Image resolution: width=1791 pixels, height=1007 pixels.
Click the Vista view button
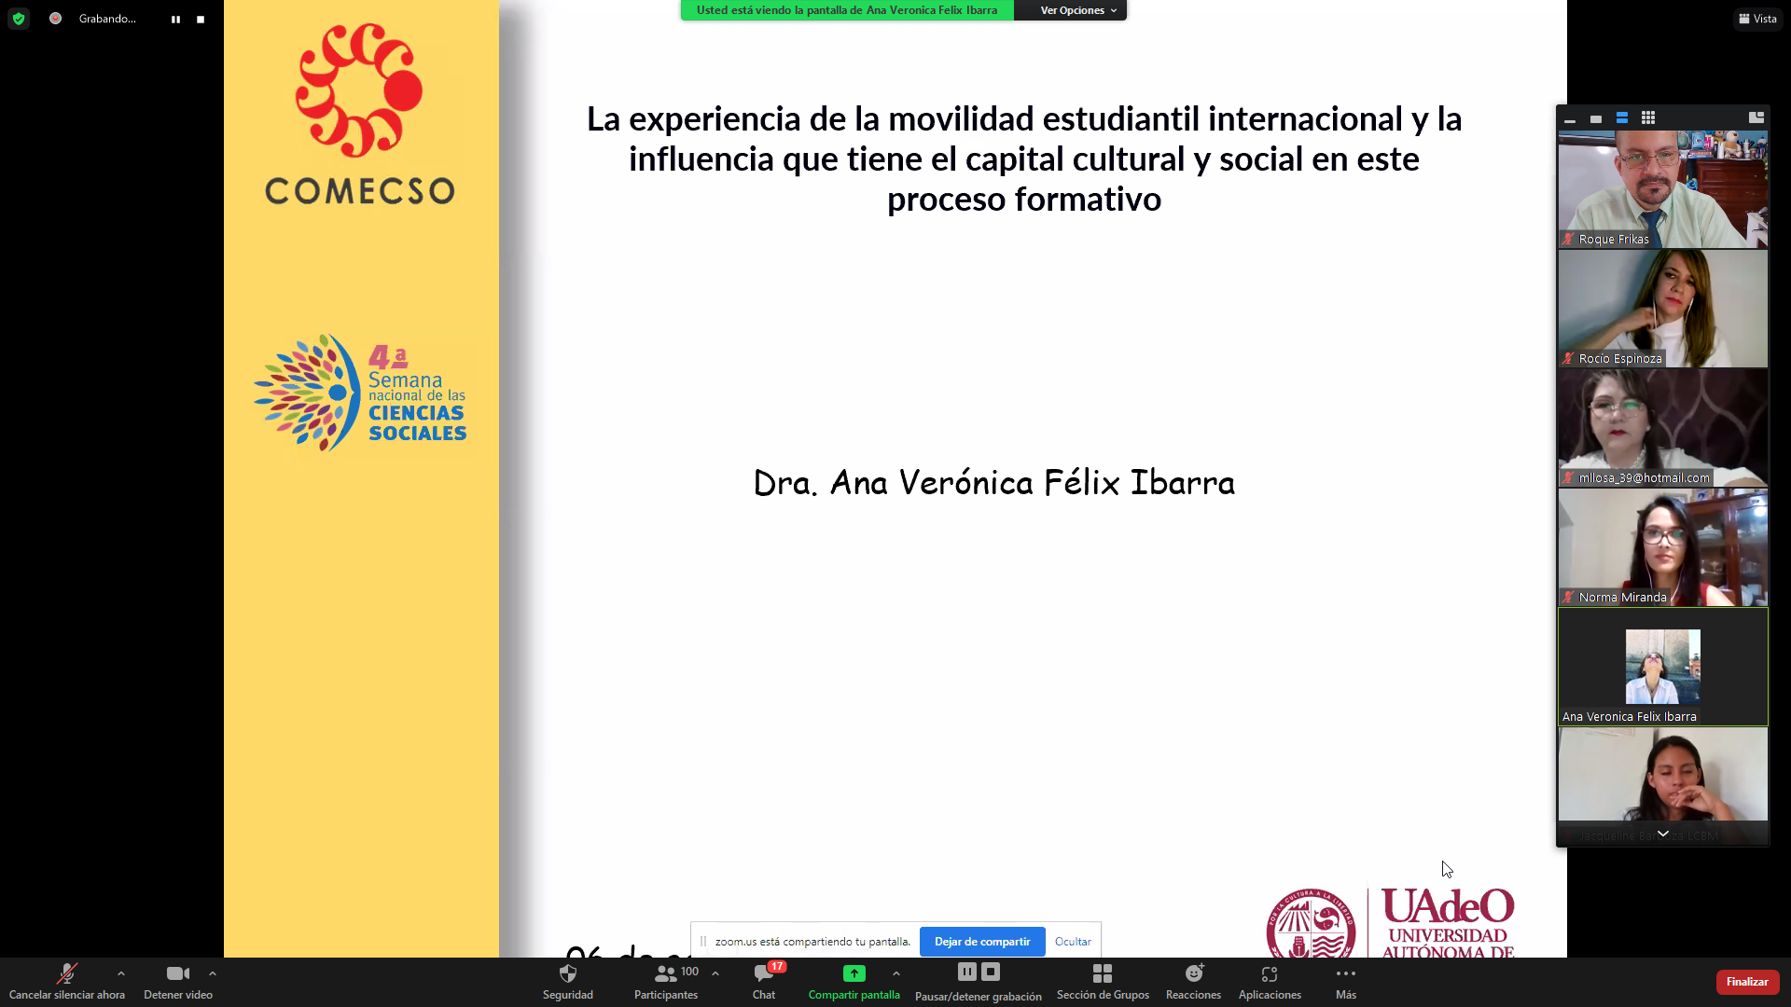tap(1757, 19)
